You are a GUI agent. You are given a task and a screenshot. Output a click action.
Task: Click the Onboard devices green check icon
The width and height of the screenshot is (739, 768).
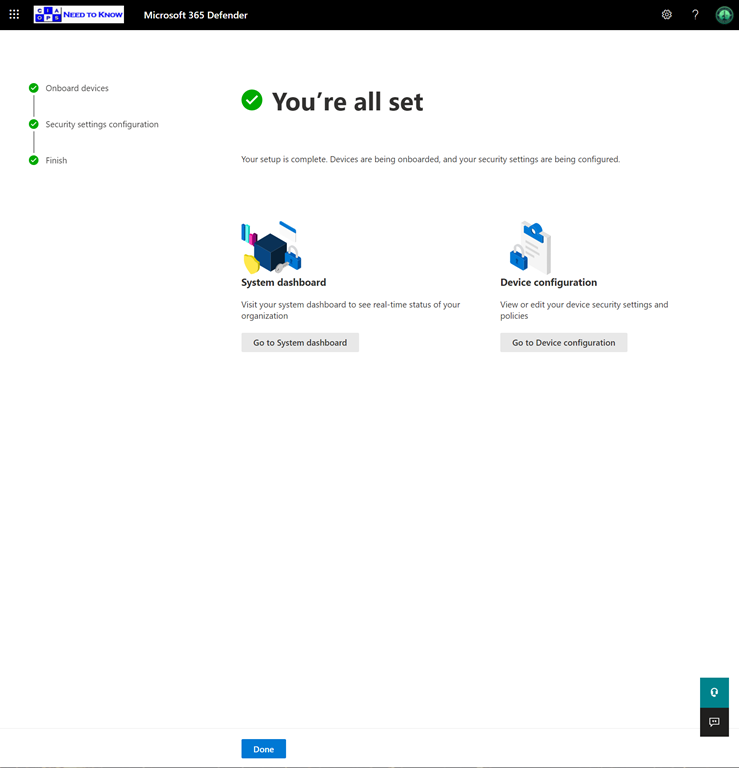(34, 88)
